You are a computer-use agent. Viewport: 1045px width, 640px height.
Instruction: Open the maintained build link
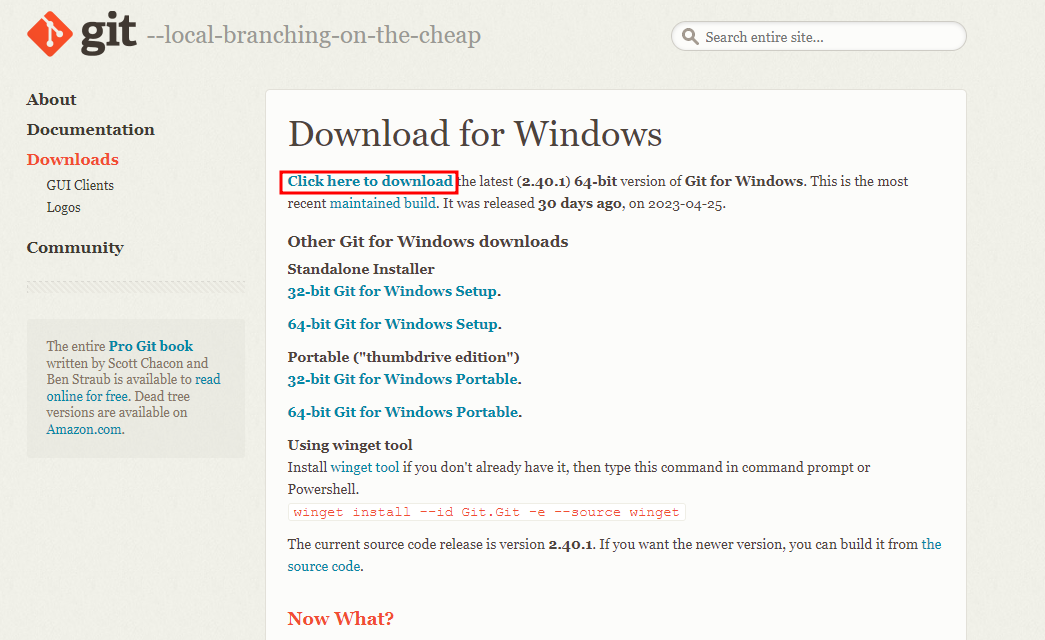pos(383,203)
